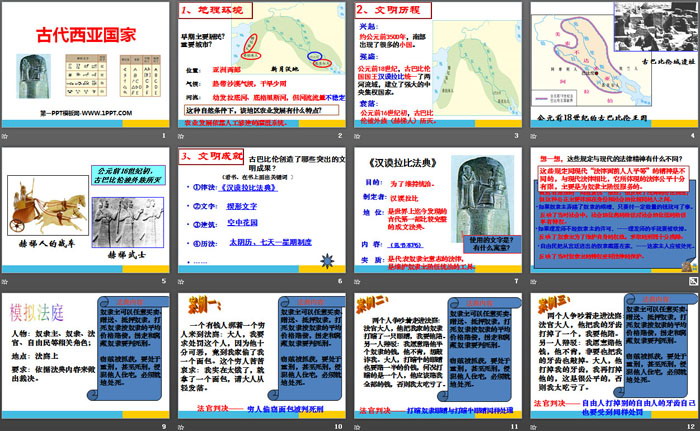Click the animation star icon under slide 5
700x431 pixels.
(x=4, y=282)
